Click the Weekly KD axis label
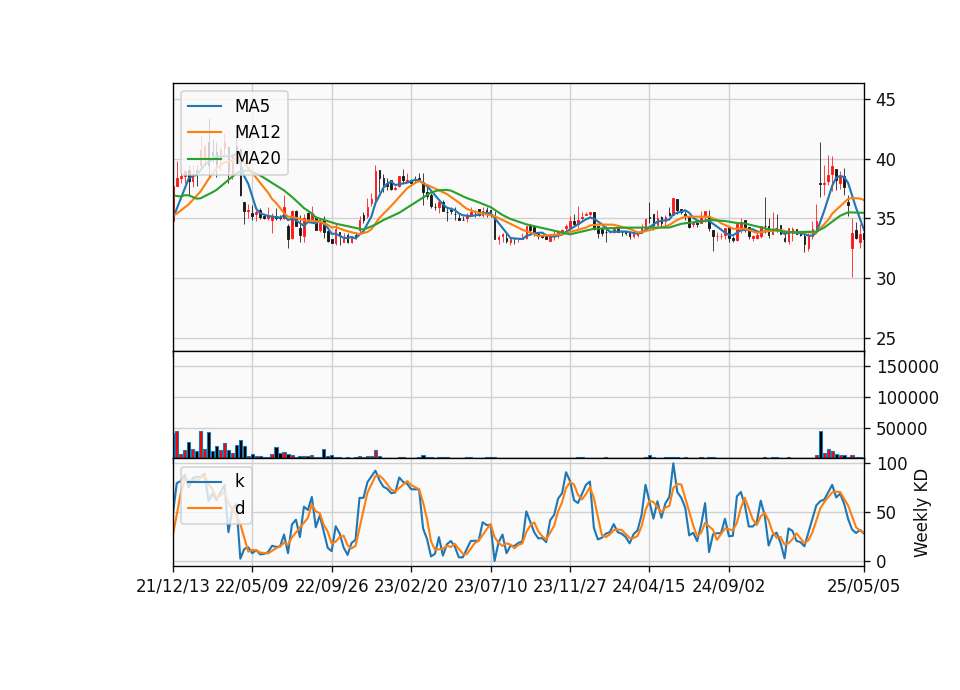The height and width of the screenshot is (690, 960). coord(921,513)
